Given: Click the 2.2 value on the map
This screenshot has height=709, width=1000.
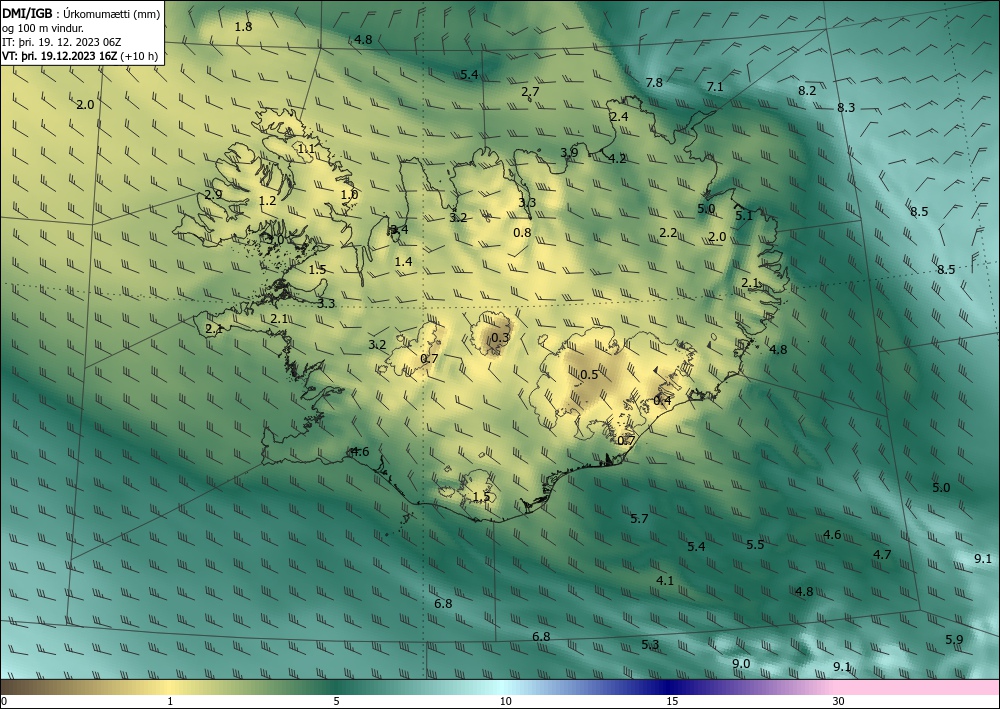Looking at the screenshot, I should [668, 233].
